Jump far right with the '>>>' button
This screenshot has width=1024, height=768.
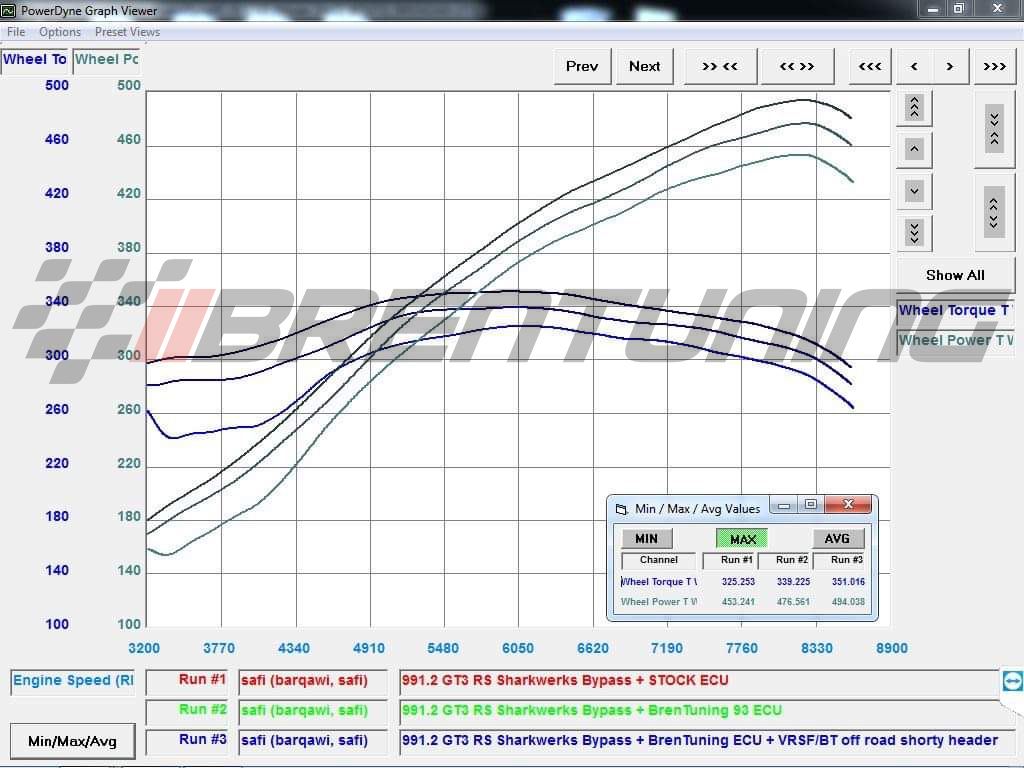(x=995, y=66)
